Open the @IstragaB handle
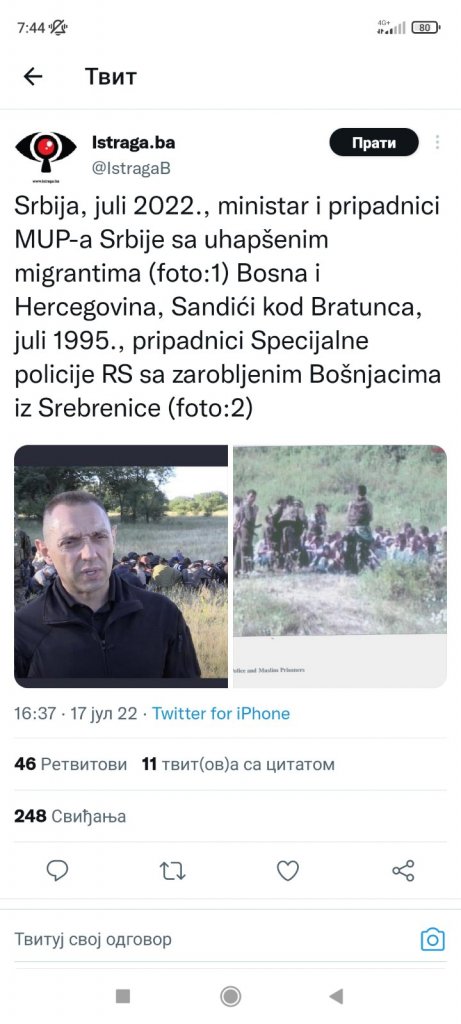The height and width of the screenshot is (1024, 461). pyautogui.click(x=131, y=168)
